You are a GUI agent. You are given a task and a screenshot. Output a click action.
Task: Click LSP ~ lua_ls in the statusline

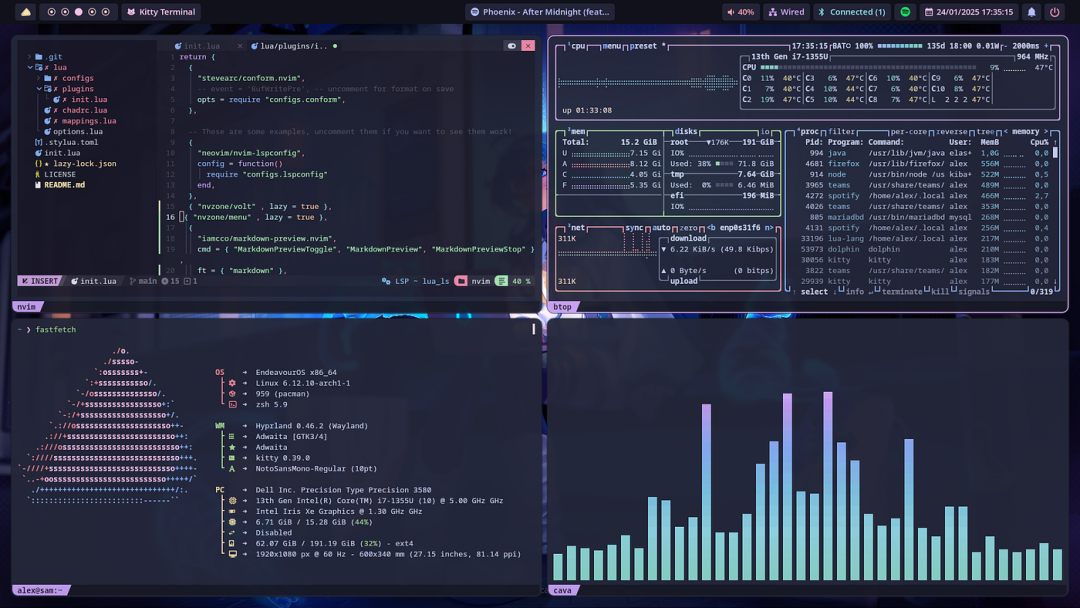point(415,281)
